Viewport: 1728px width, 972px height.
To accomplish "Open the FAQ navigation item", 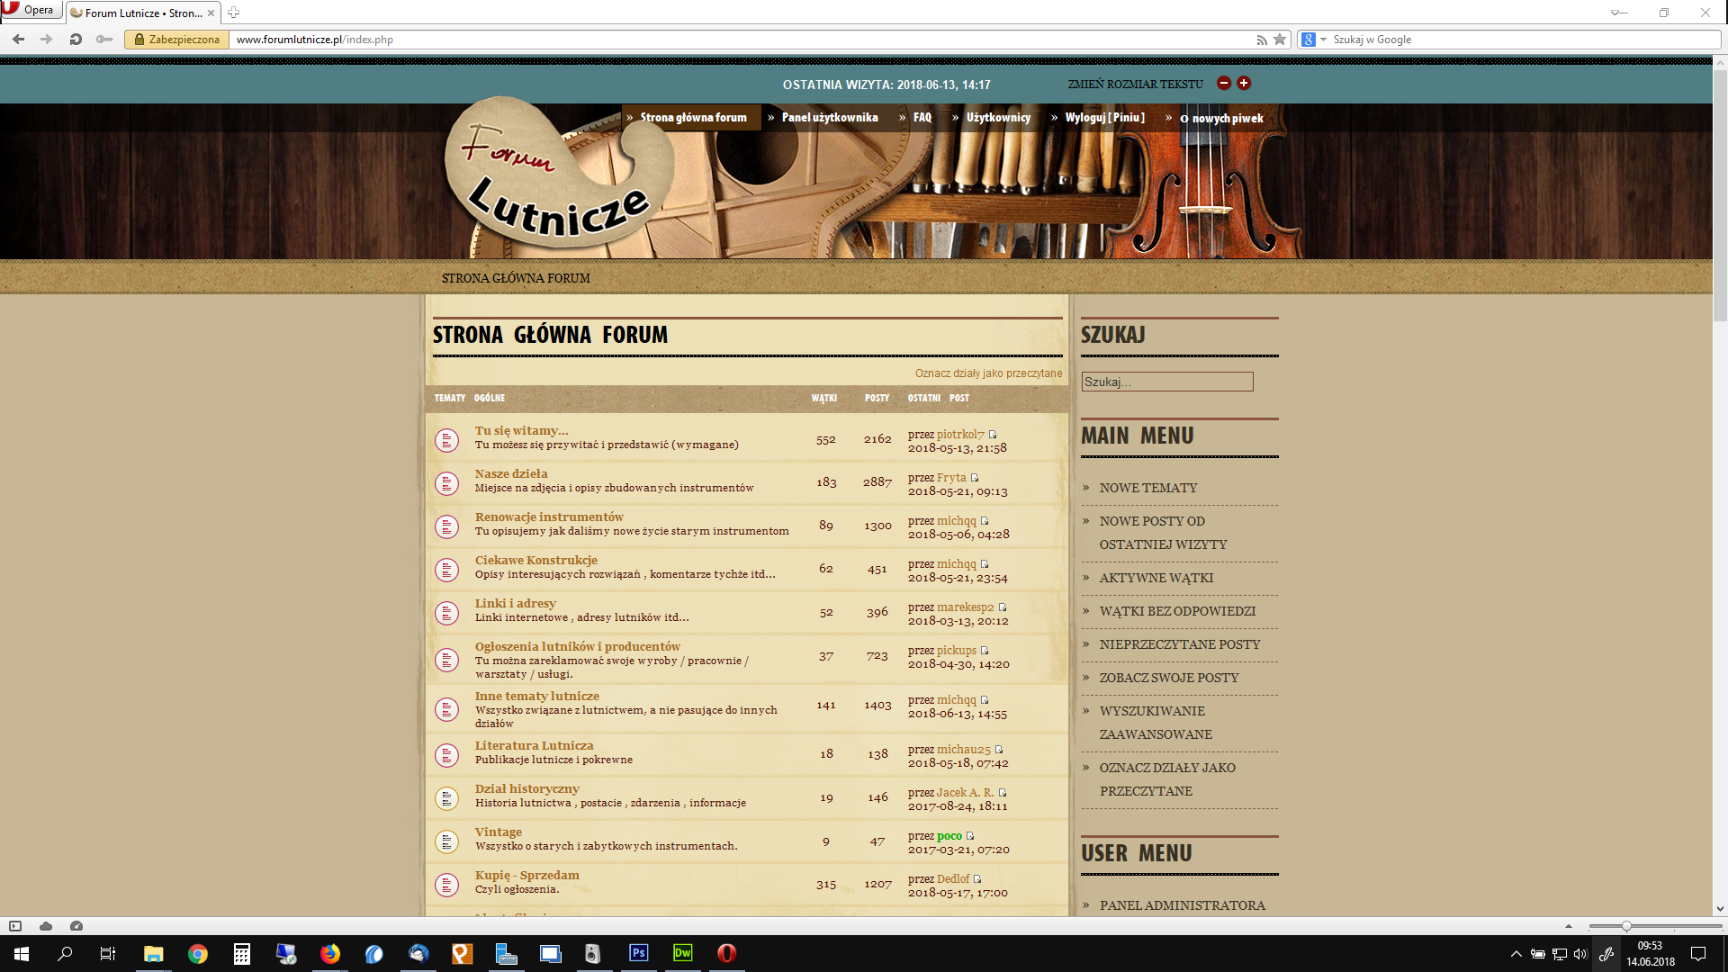I will 921,118.
